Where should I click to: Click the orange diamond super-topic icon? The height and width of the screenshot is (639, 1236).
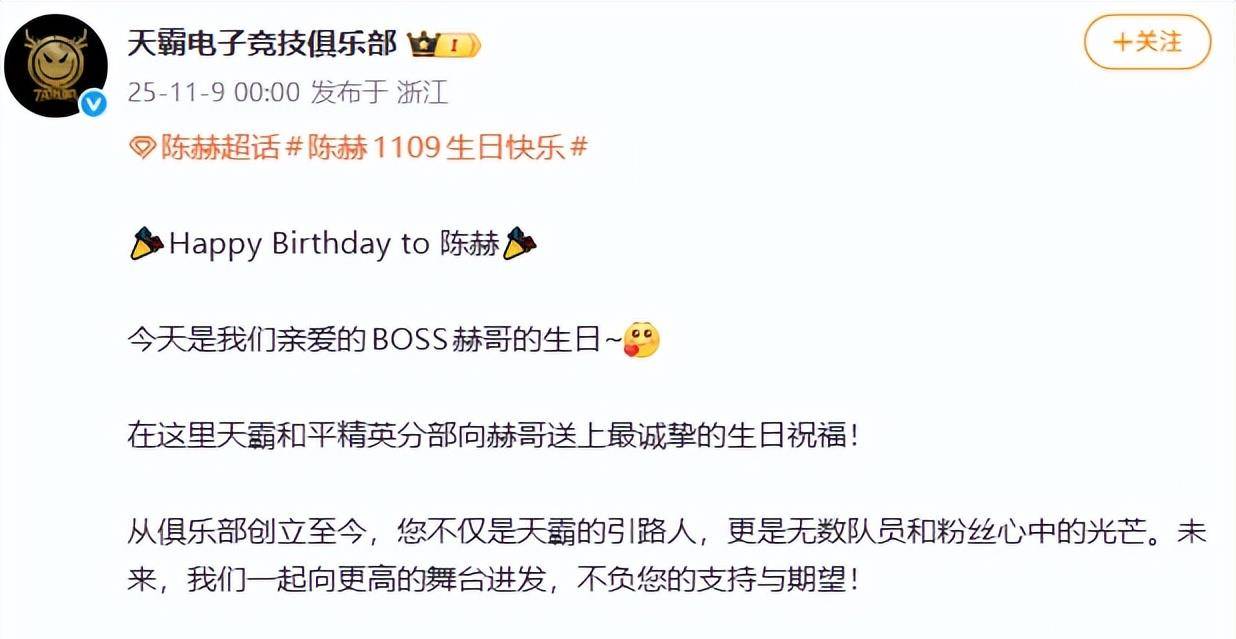click(x=143, y=149)
